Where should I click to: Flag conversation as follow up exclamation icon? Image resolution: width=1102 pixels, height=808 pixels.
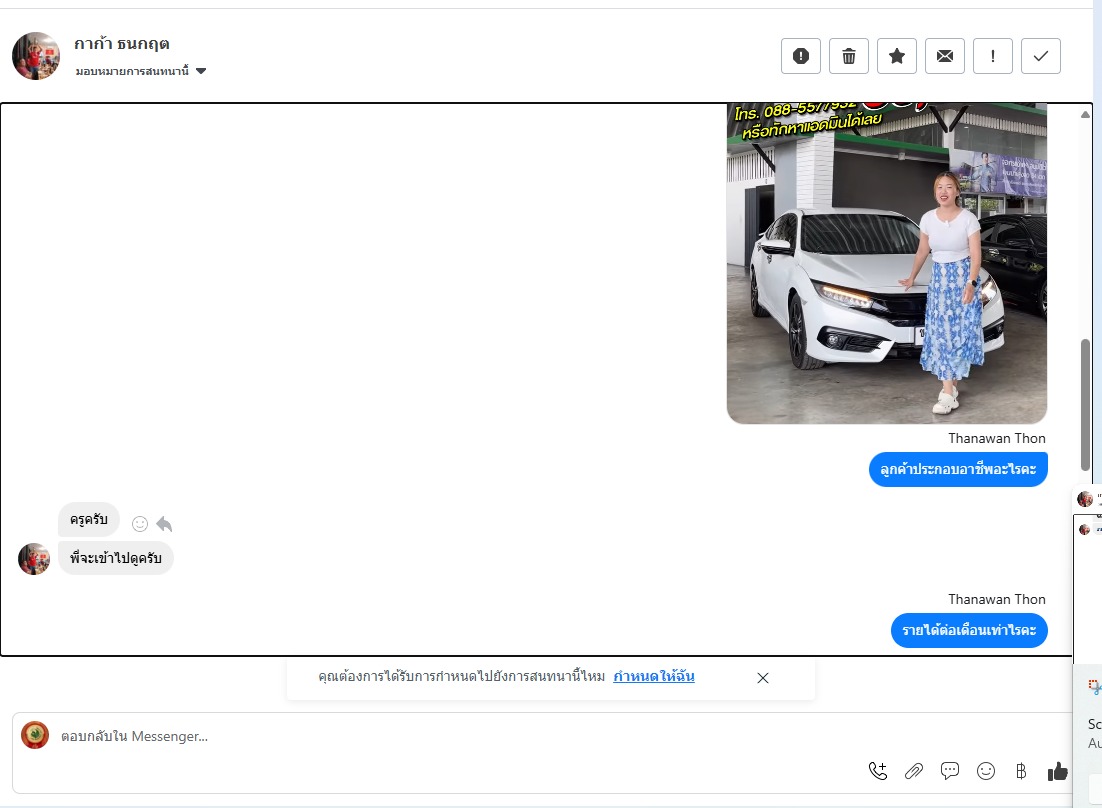coord(992,56)
